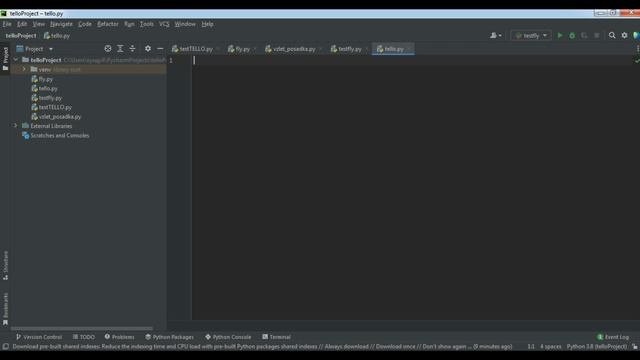
Task: Run the testfly configuration
Action: pyautogui.click(x=560, y=36)
